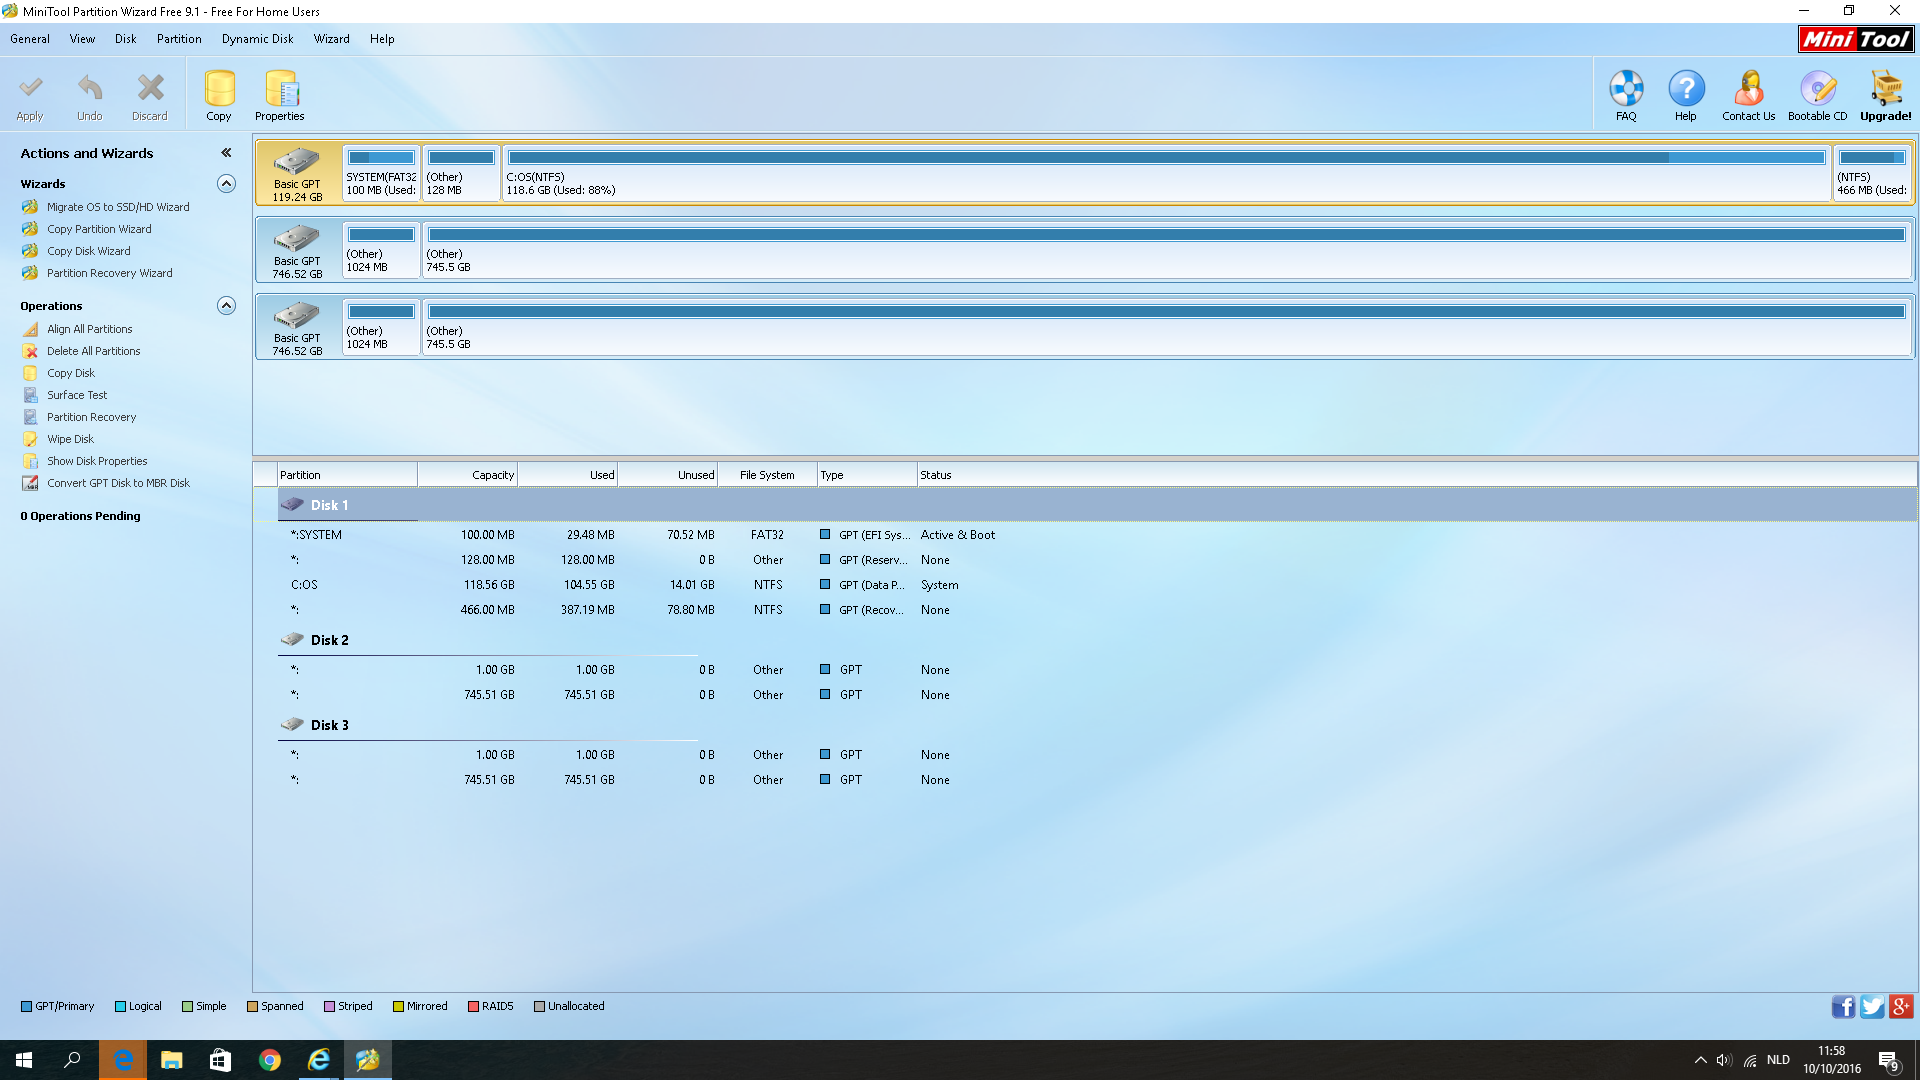Select the SYSTEM(FAT32) block in disk map
Screen dimensions: 1920x1080
pyautogui.click(x=381, y=173)
